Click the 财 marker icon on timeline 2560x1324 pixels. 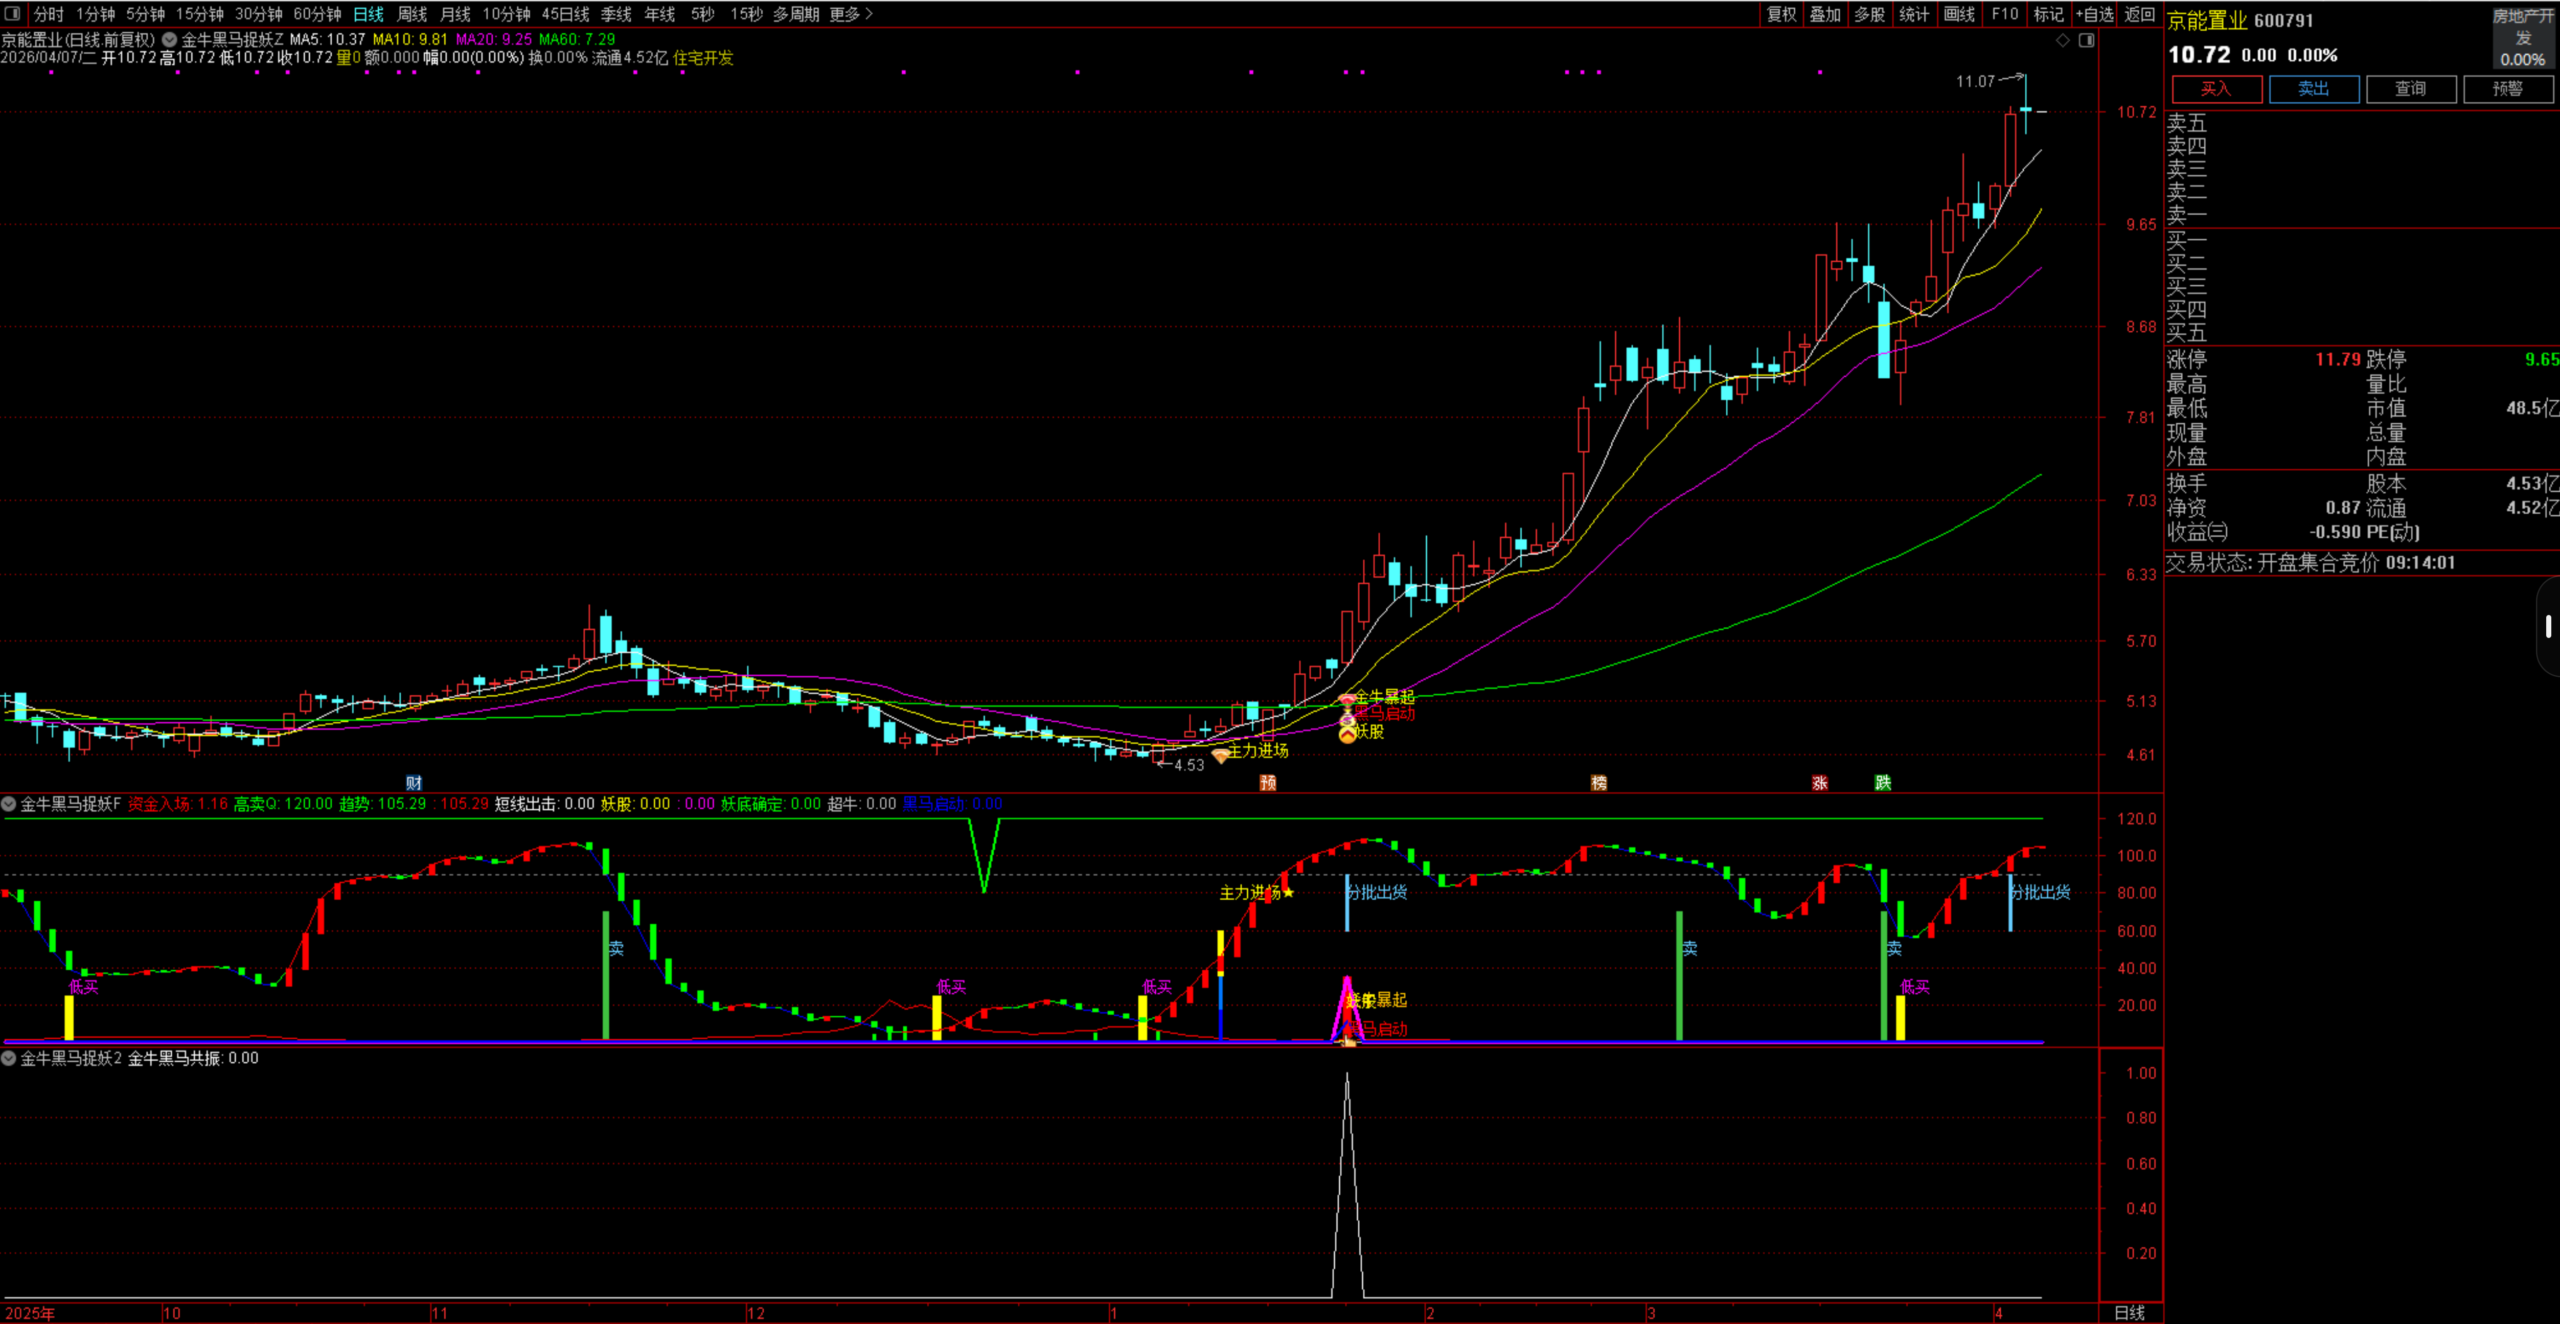pos(414,782)
